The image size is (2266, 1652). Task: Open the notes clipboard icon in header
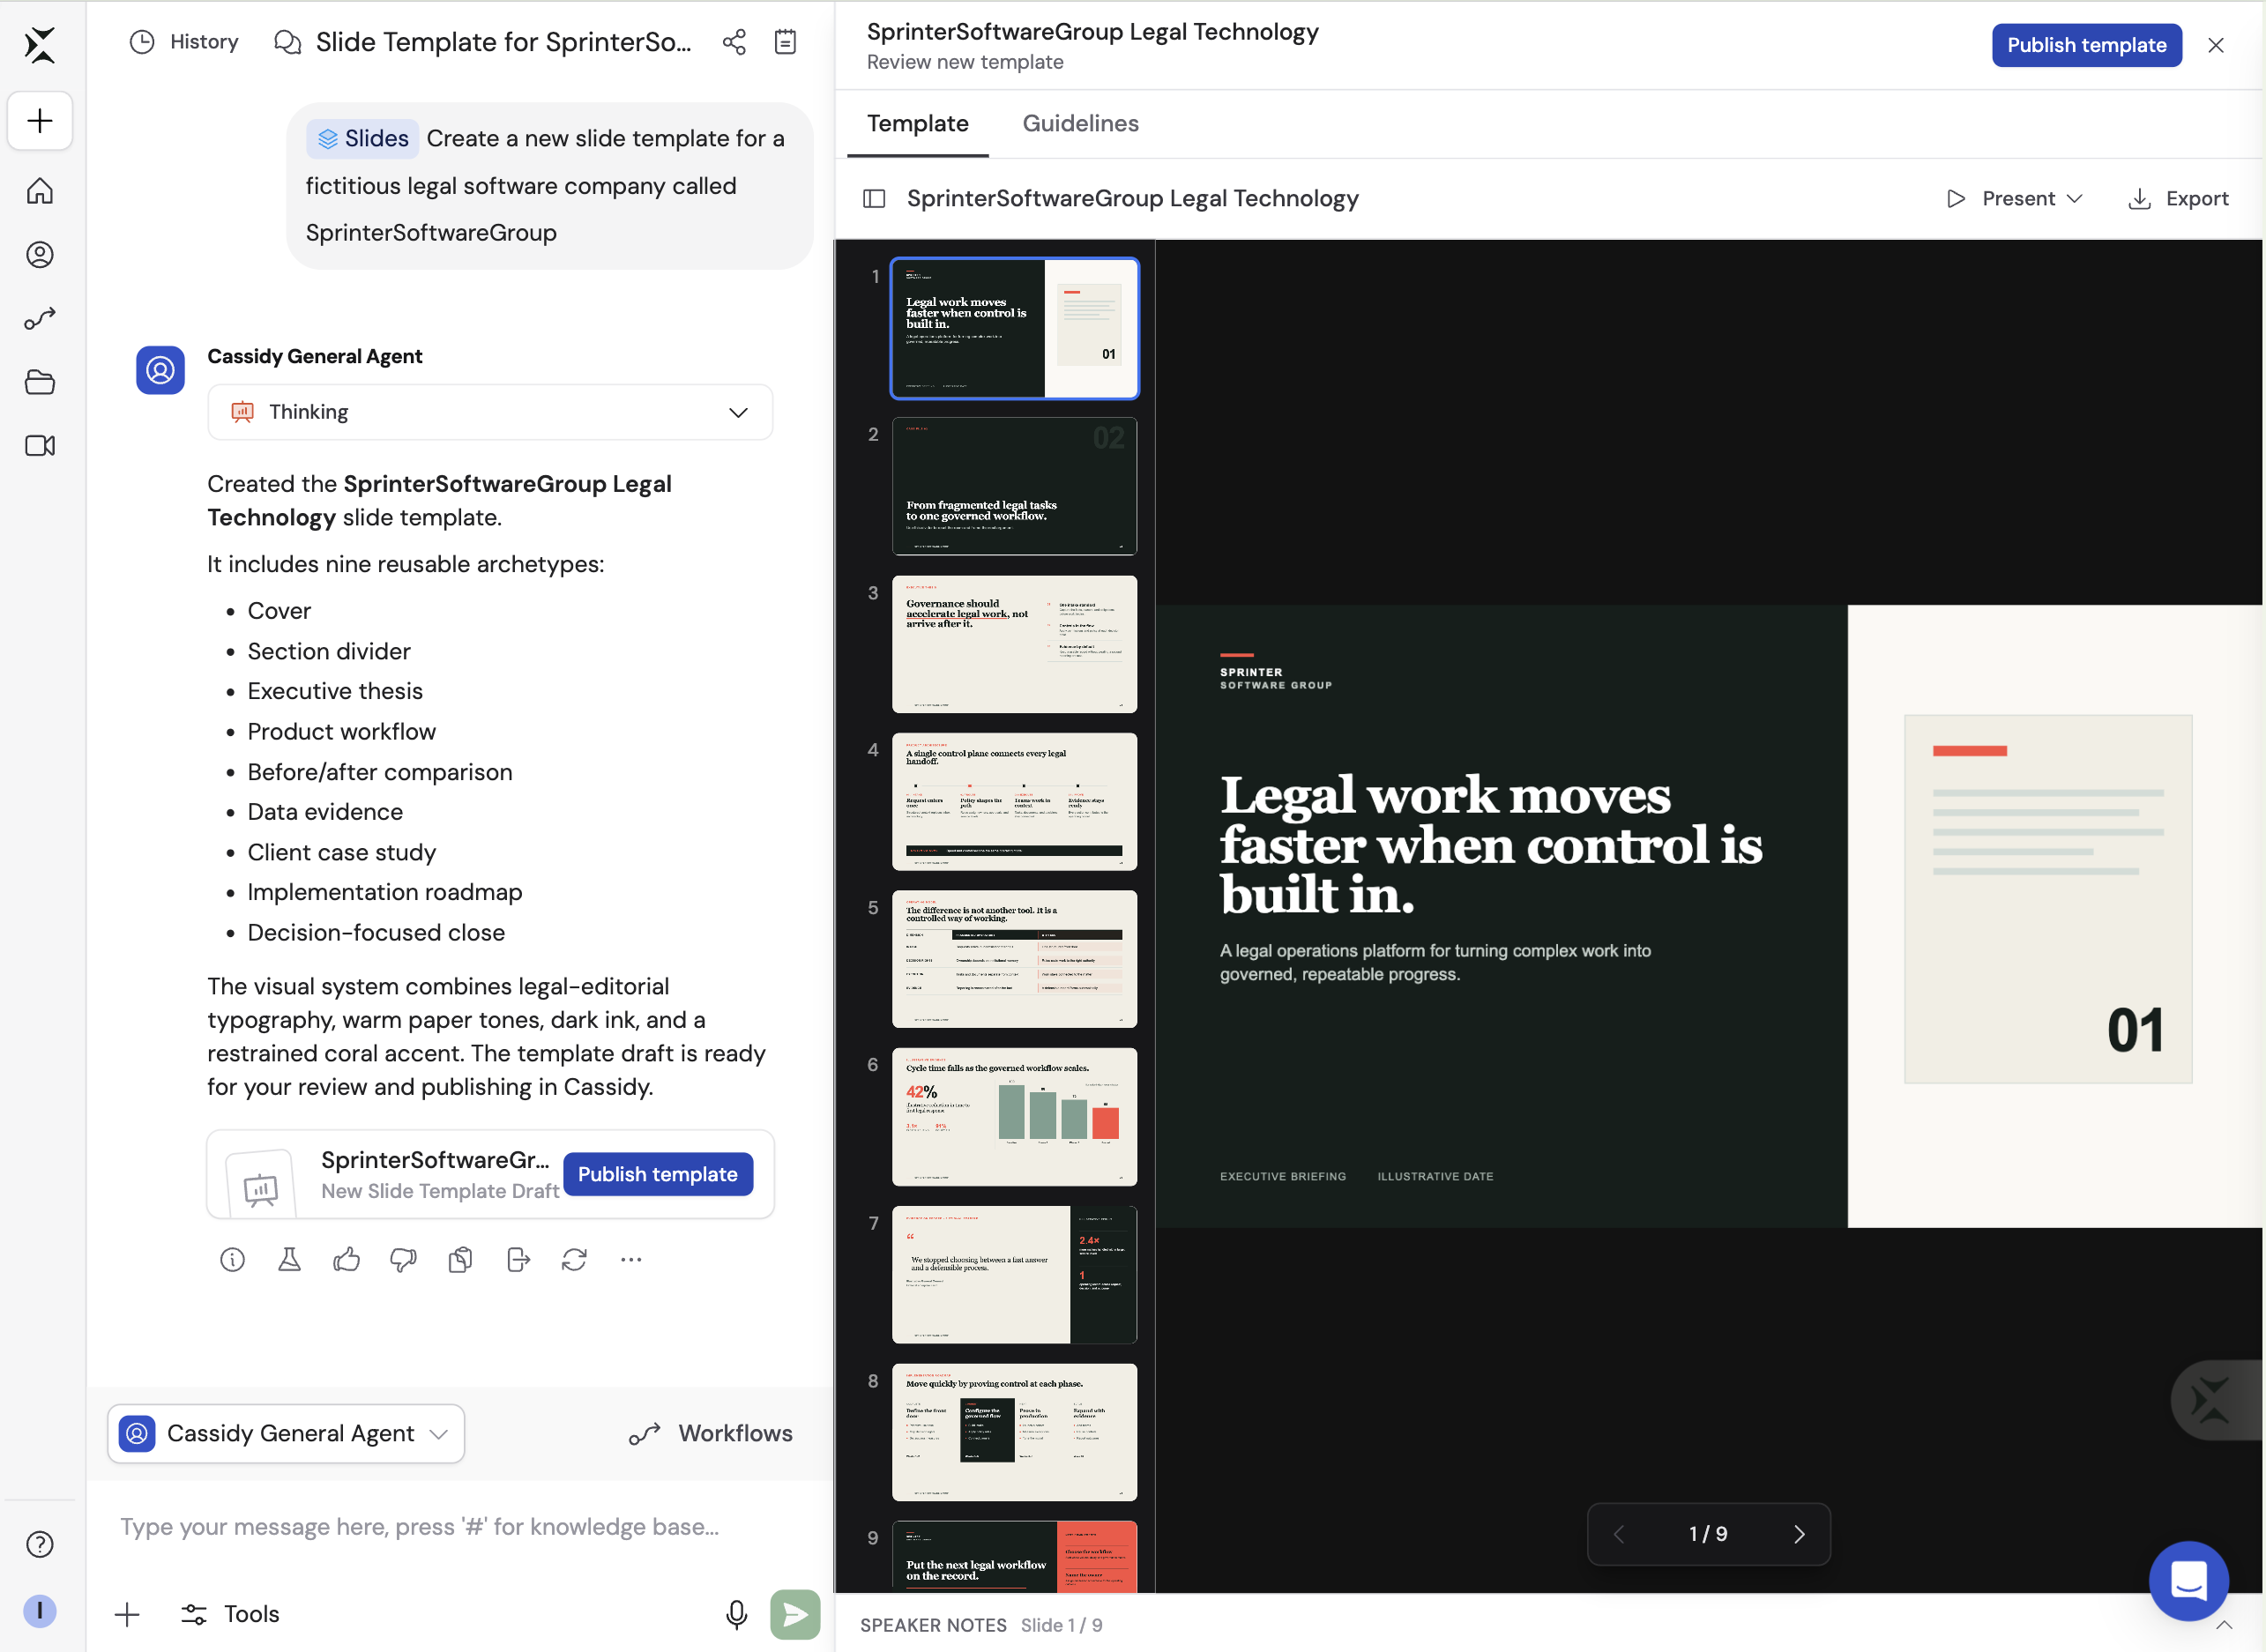point(786,42)
